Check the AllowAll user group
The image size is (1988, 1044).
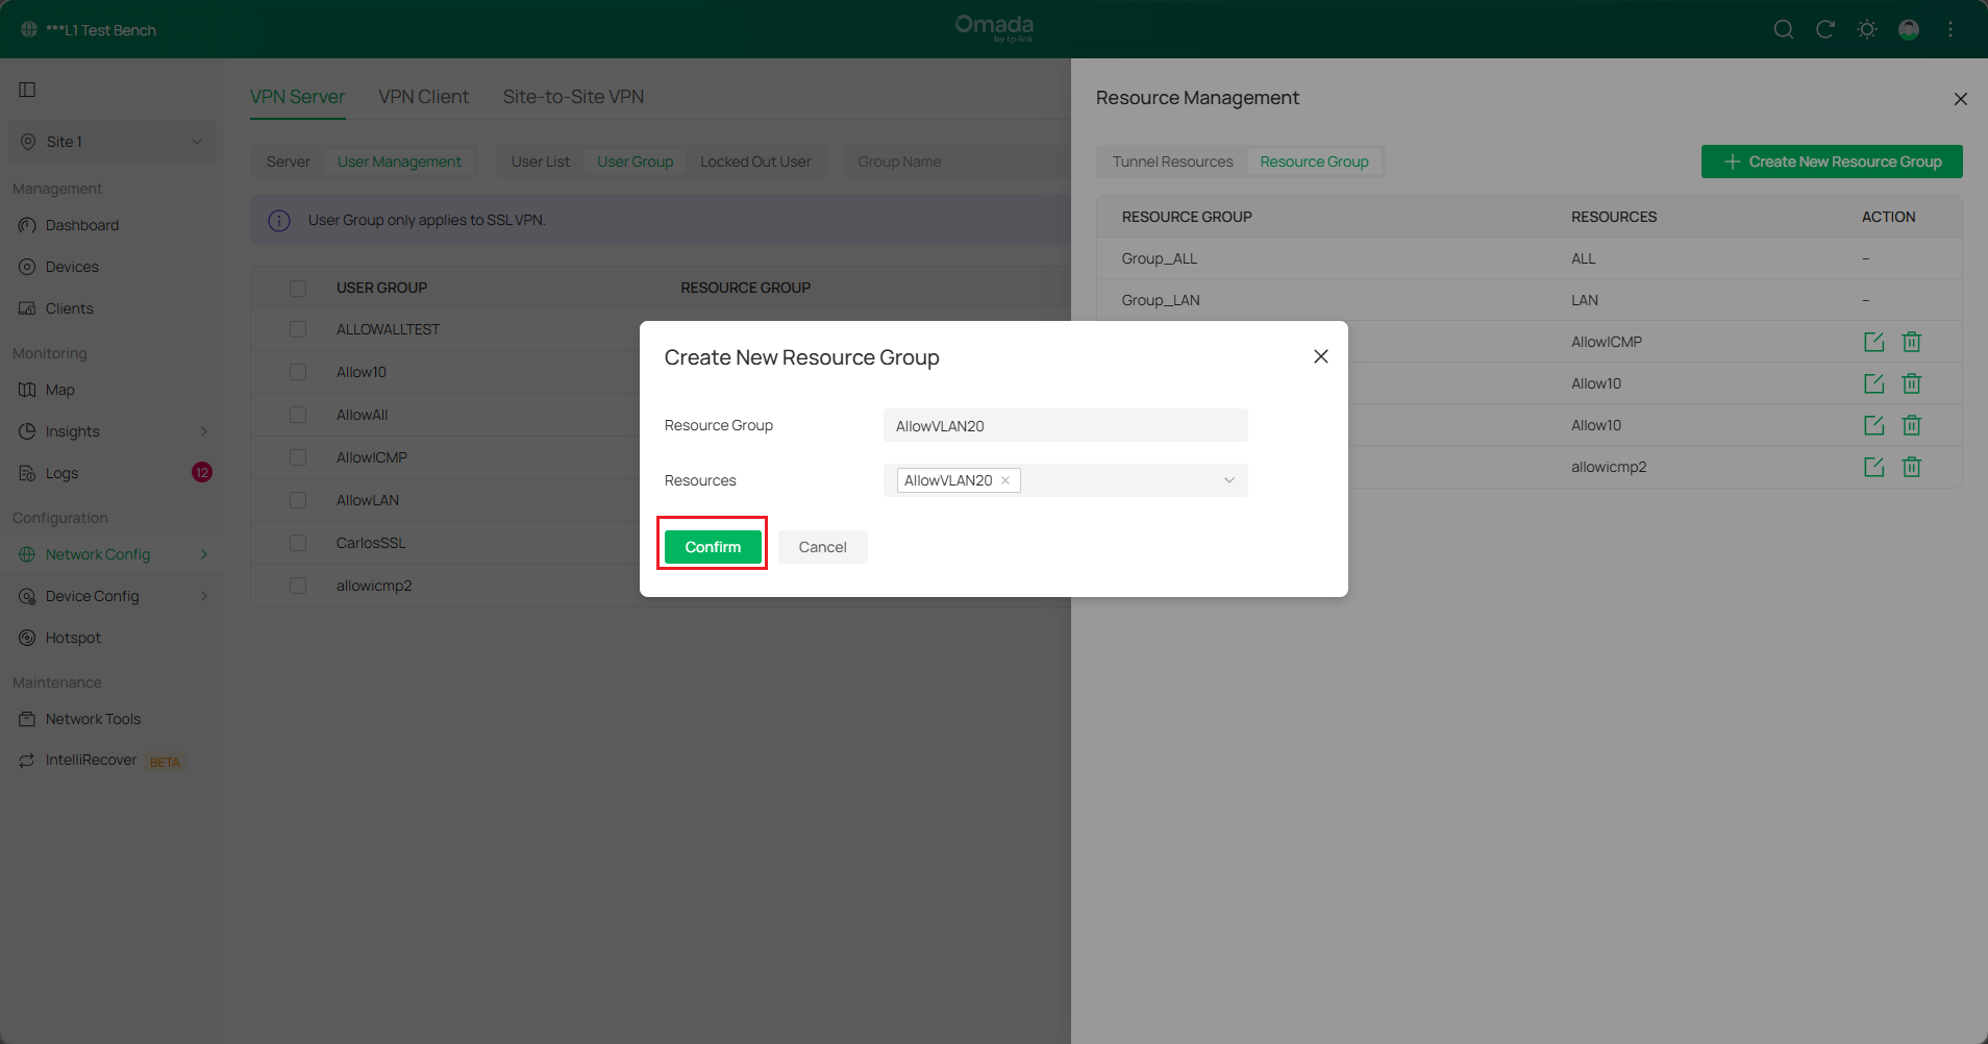[x=298, y=415]
